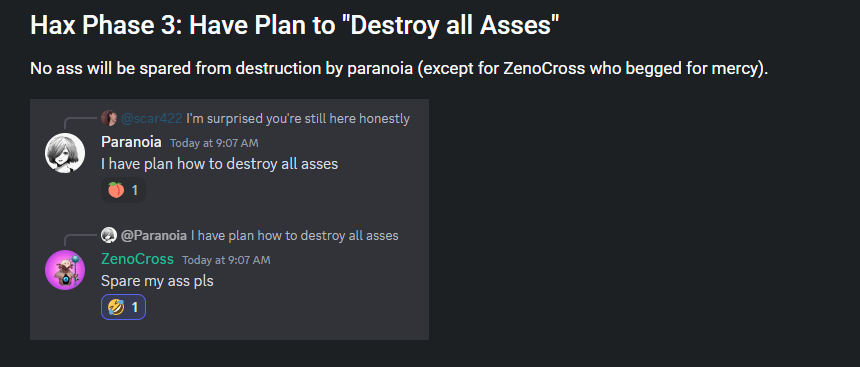Image resolution: width=860 pixels, height=367 pixels.
Task: Click the embedded Discord screenshot image
Action: click(x=229, y=219)
